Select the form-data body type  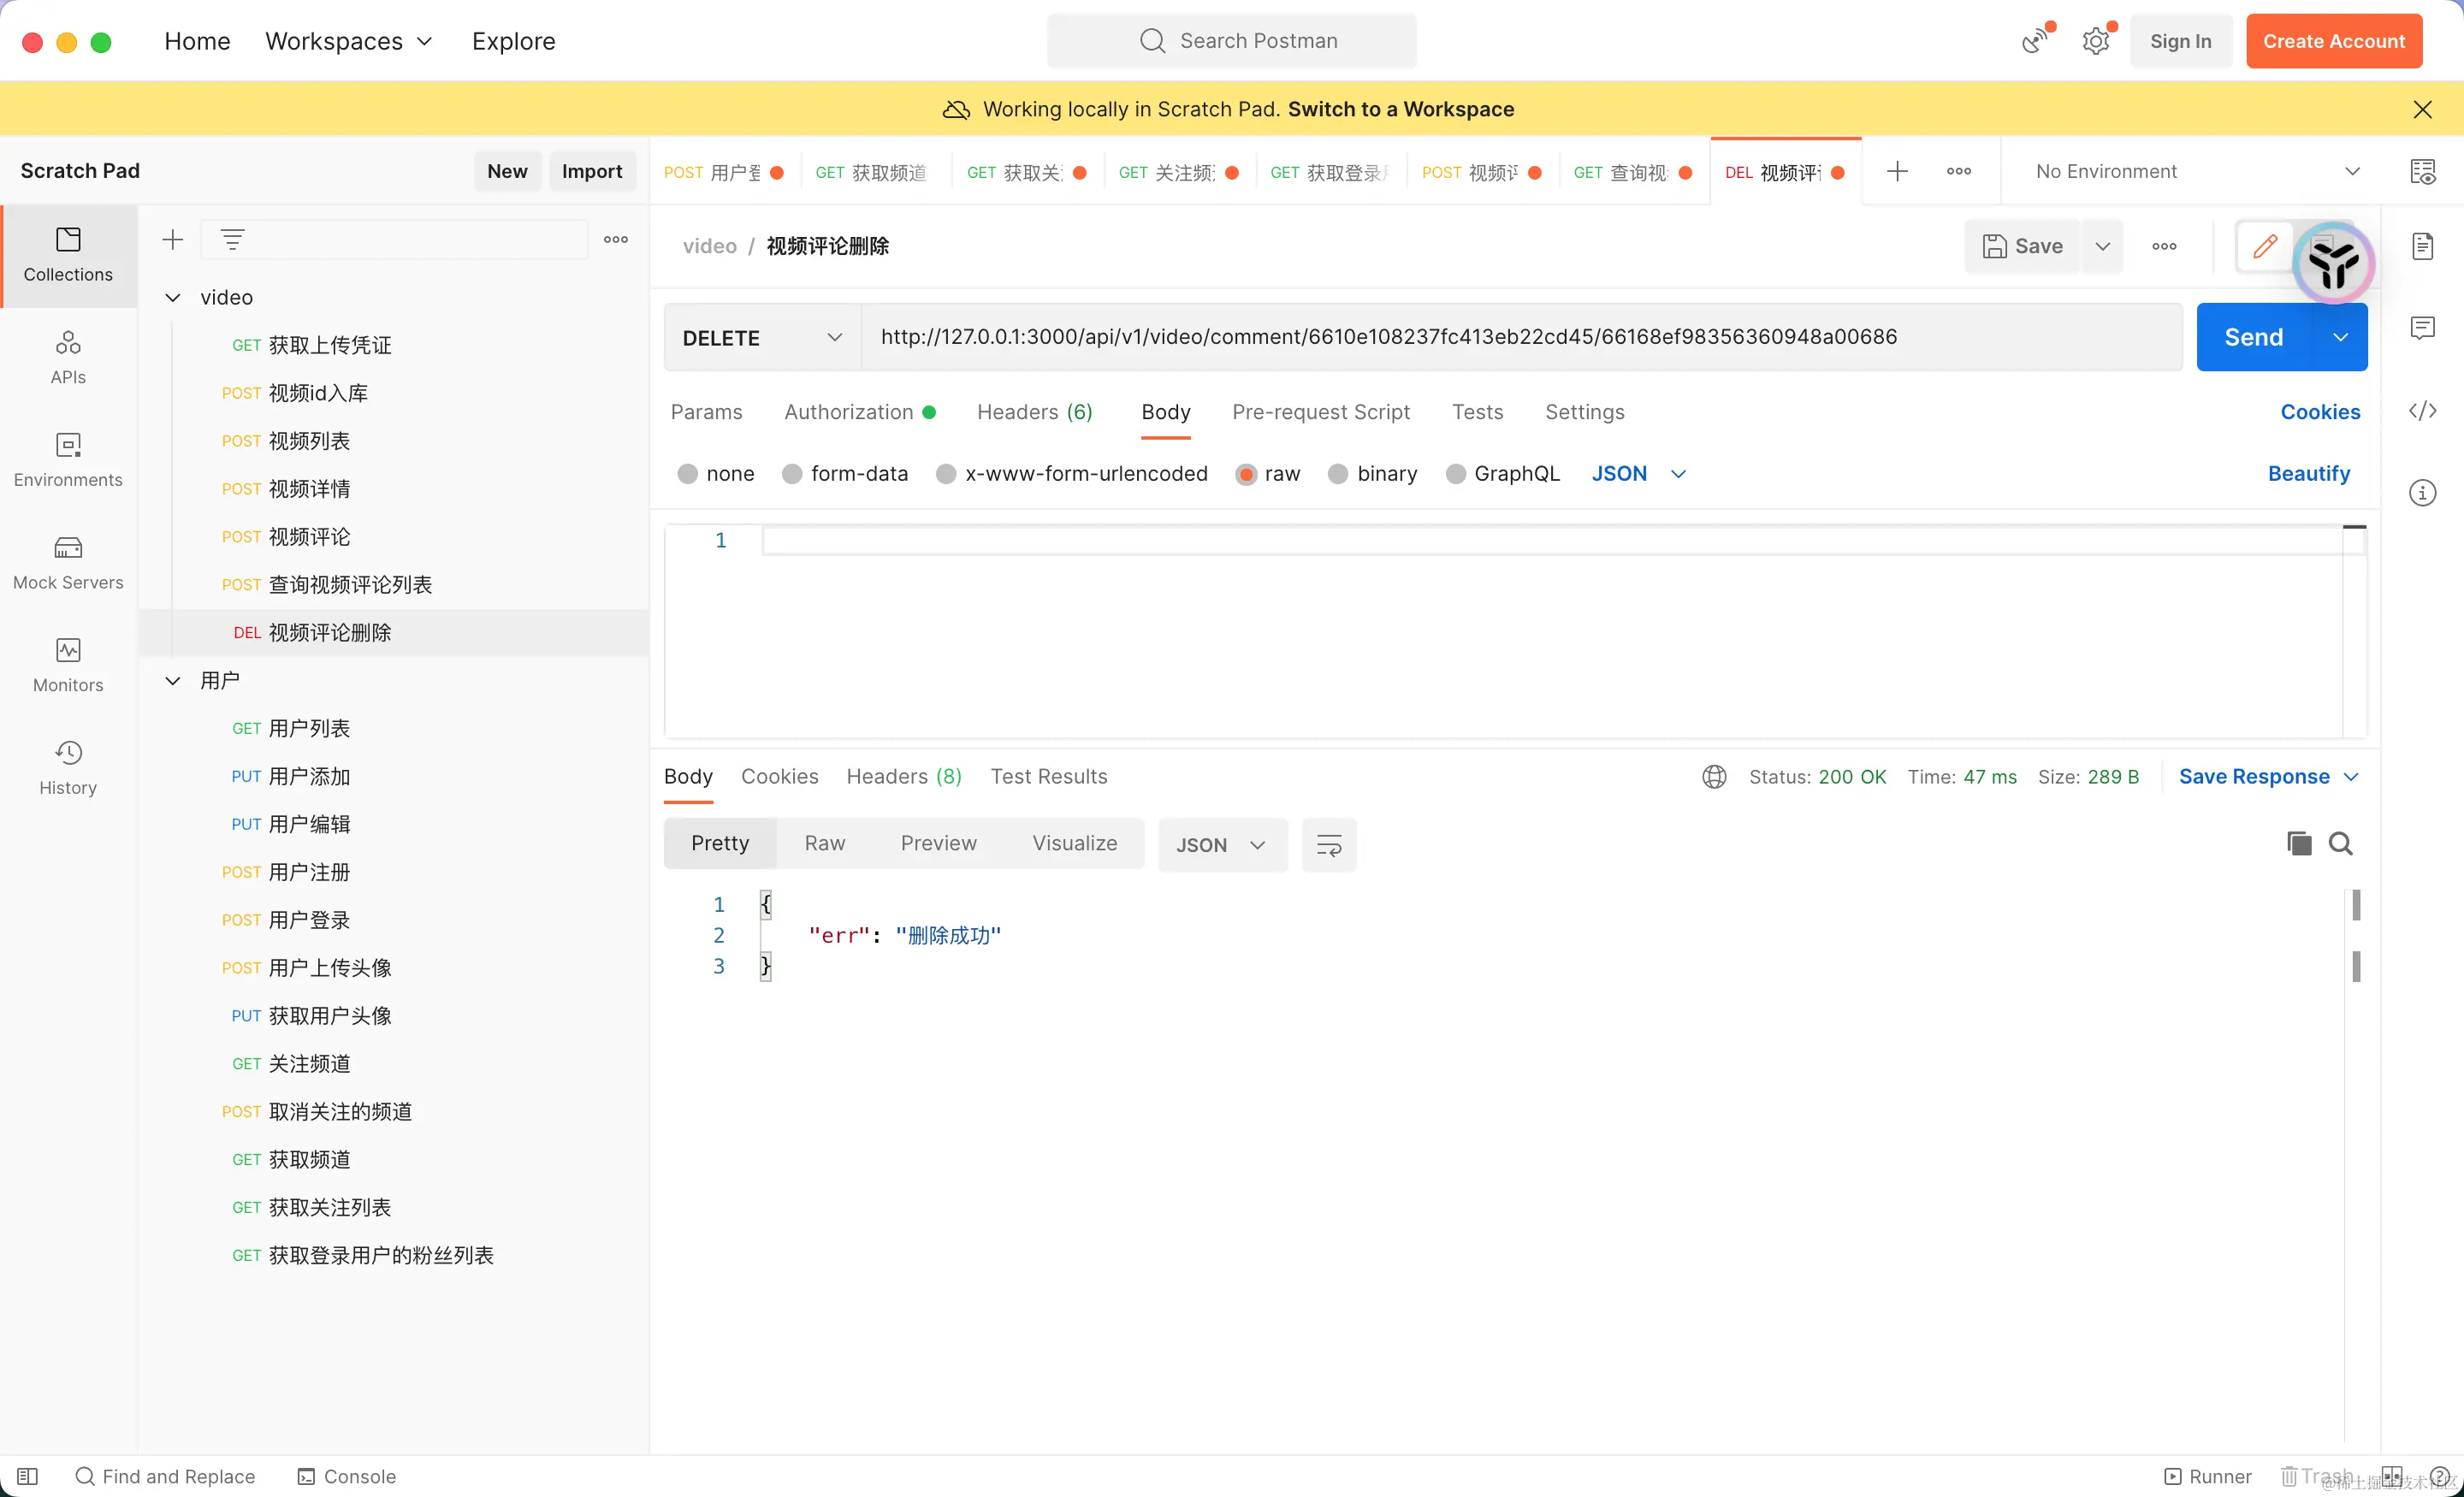[792, 474]
